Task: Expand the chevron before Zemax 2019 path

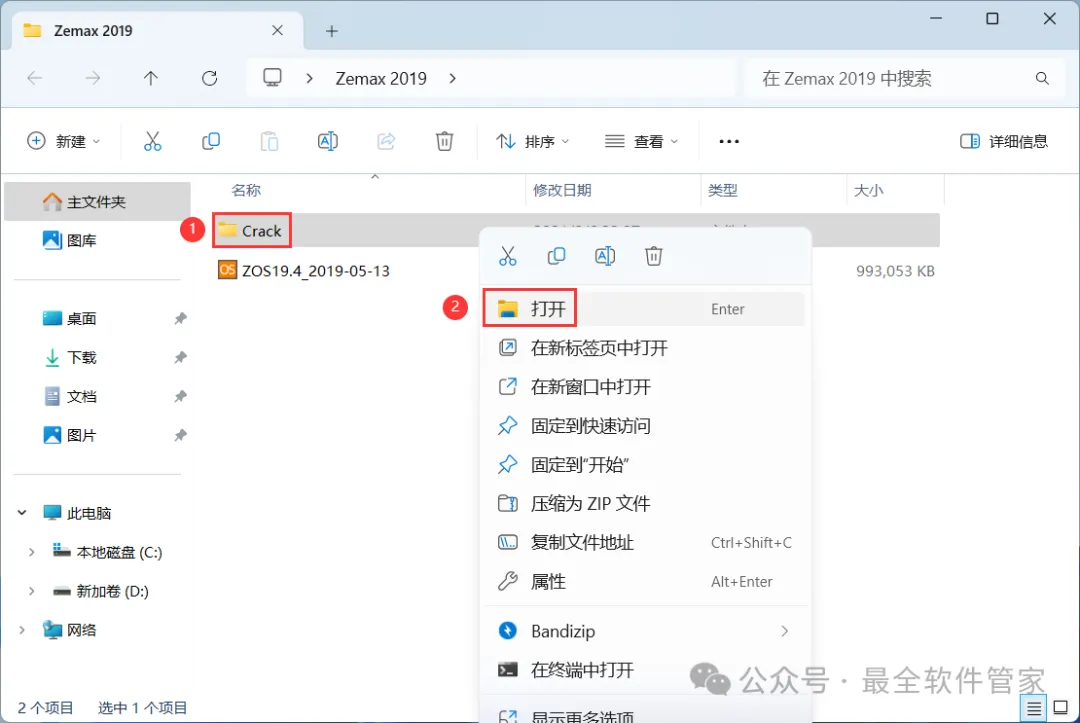Action: point(309,78)
